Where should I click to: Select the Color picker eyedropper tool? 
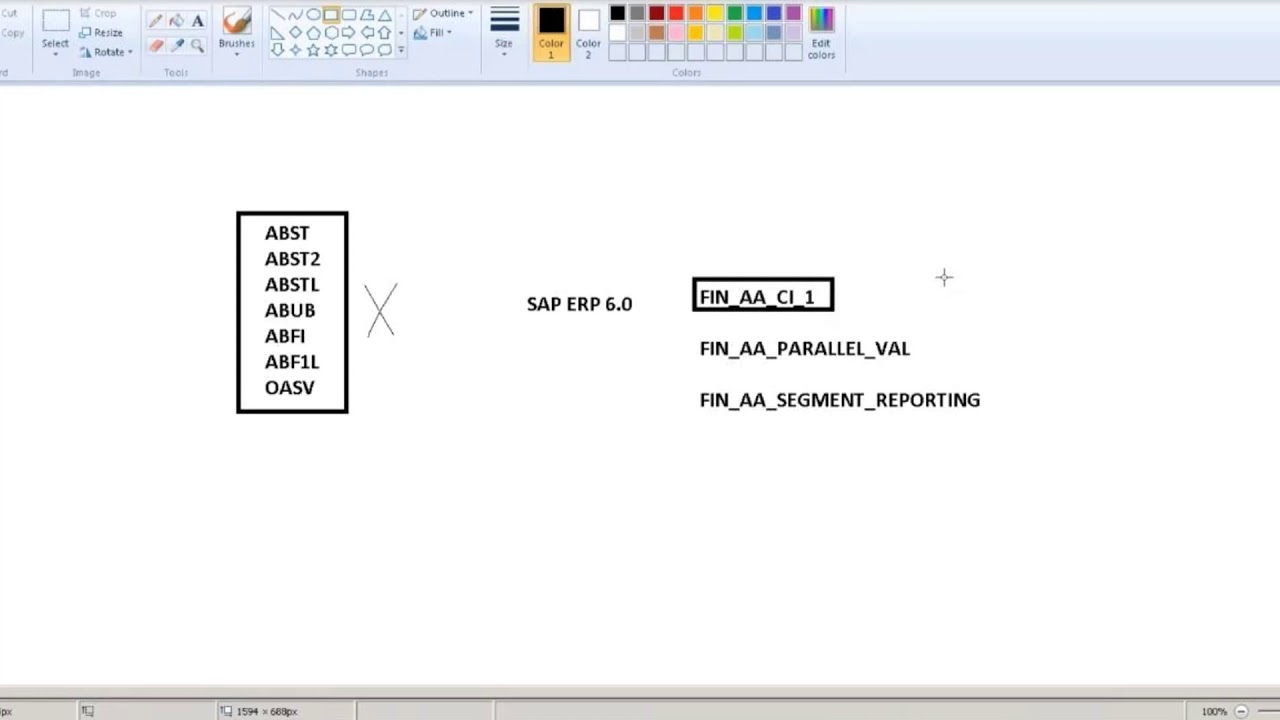point(176,46)
